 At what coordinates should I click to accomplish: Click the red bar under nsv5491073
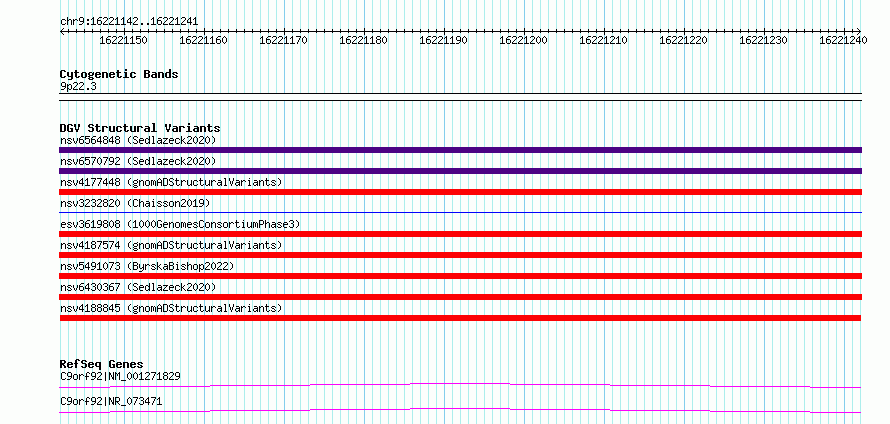tap(460, 276)
